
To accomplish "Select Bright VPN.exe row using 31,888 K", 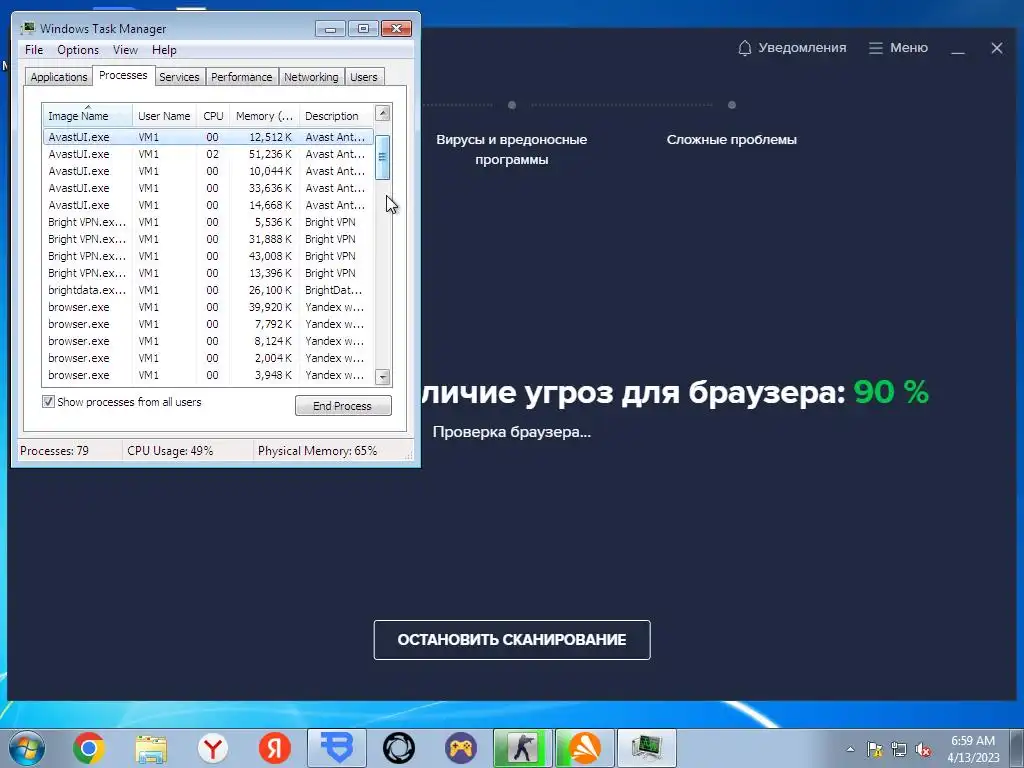I will click(x=208, y=239).
